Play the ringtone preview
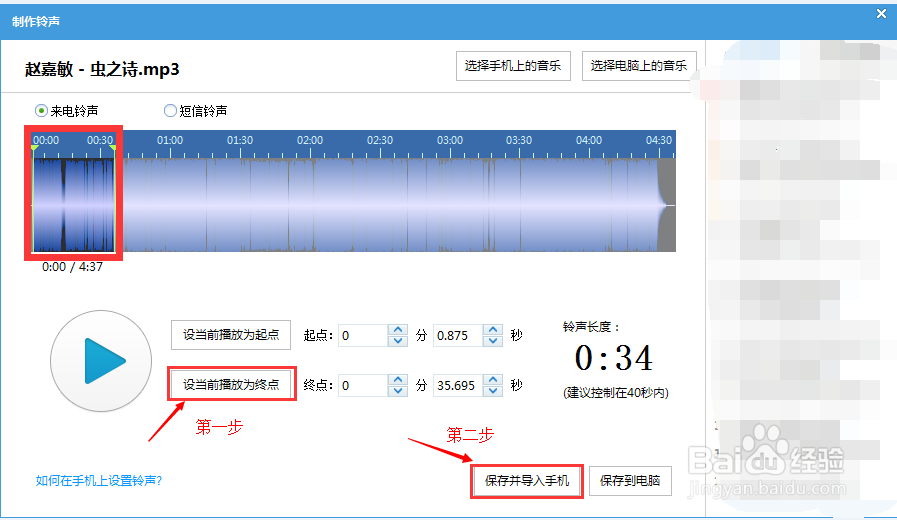The image size is (897, 520). tap(101, 361)
